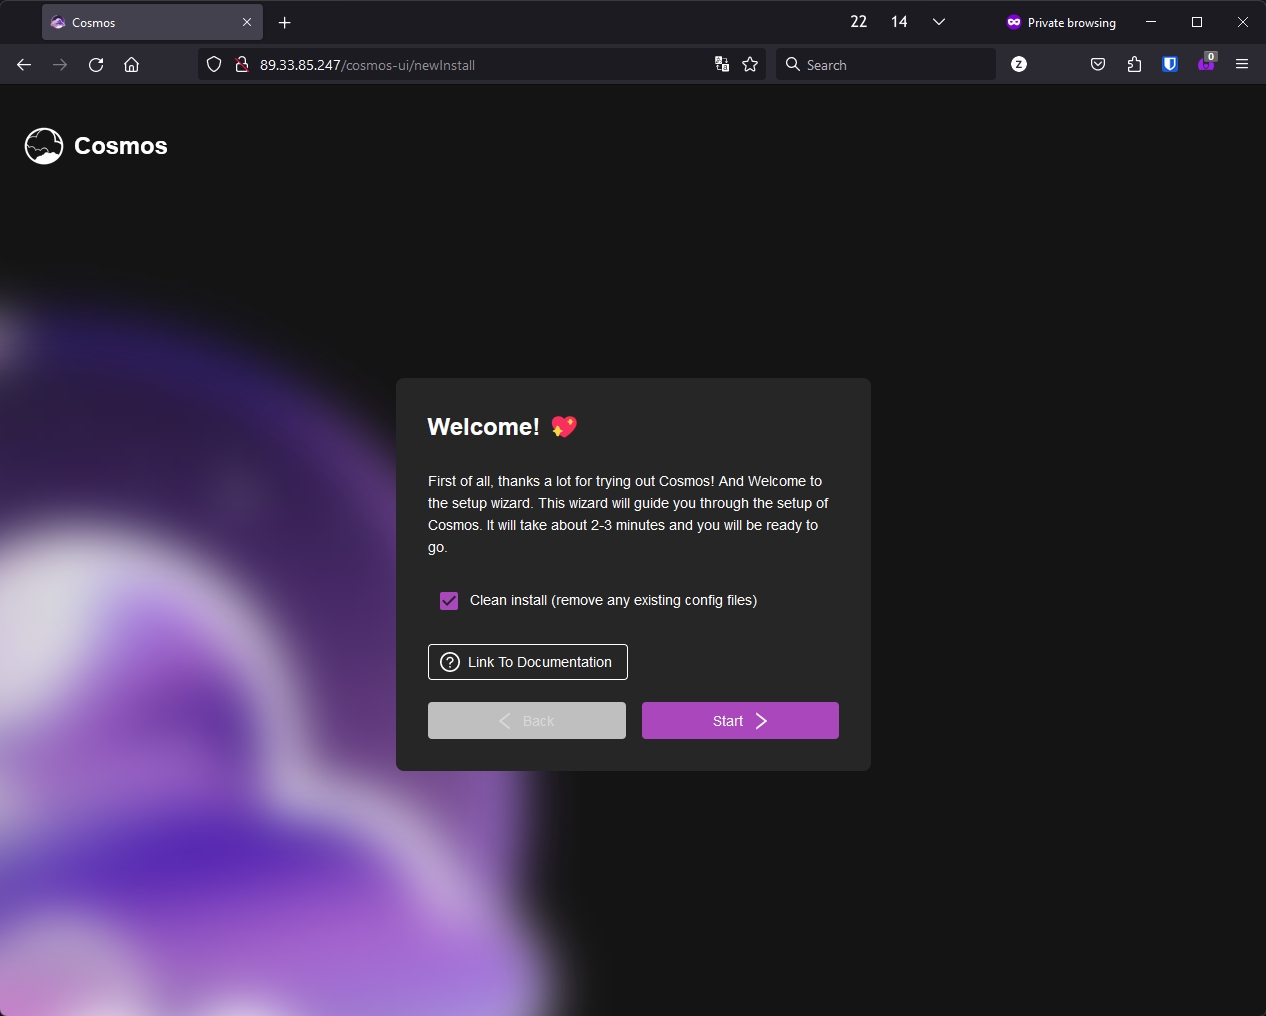Select the Cosmos browser tab
This screenshot has width=1266, height=1016.
pos(152,22)
